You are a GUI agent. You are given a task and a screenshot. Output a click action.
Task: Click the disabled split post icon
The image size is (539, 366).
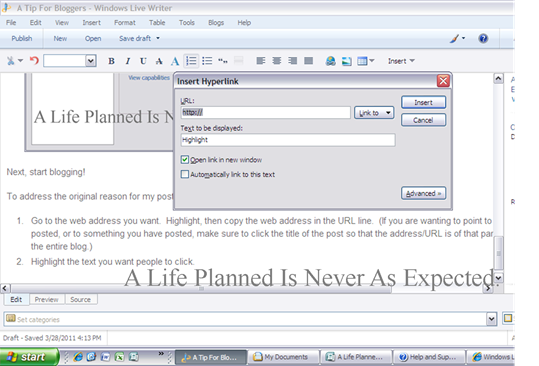point(239,61)
